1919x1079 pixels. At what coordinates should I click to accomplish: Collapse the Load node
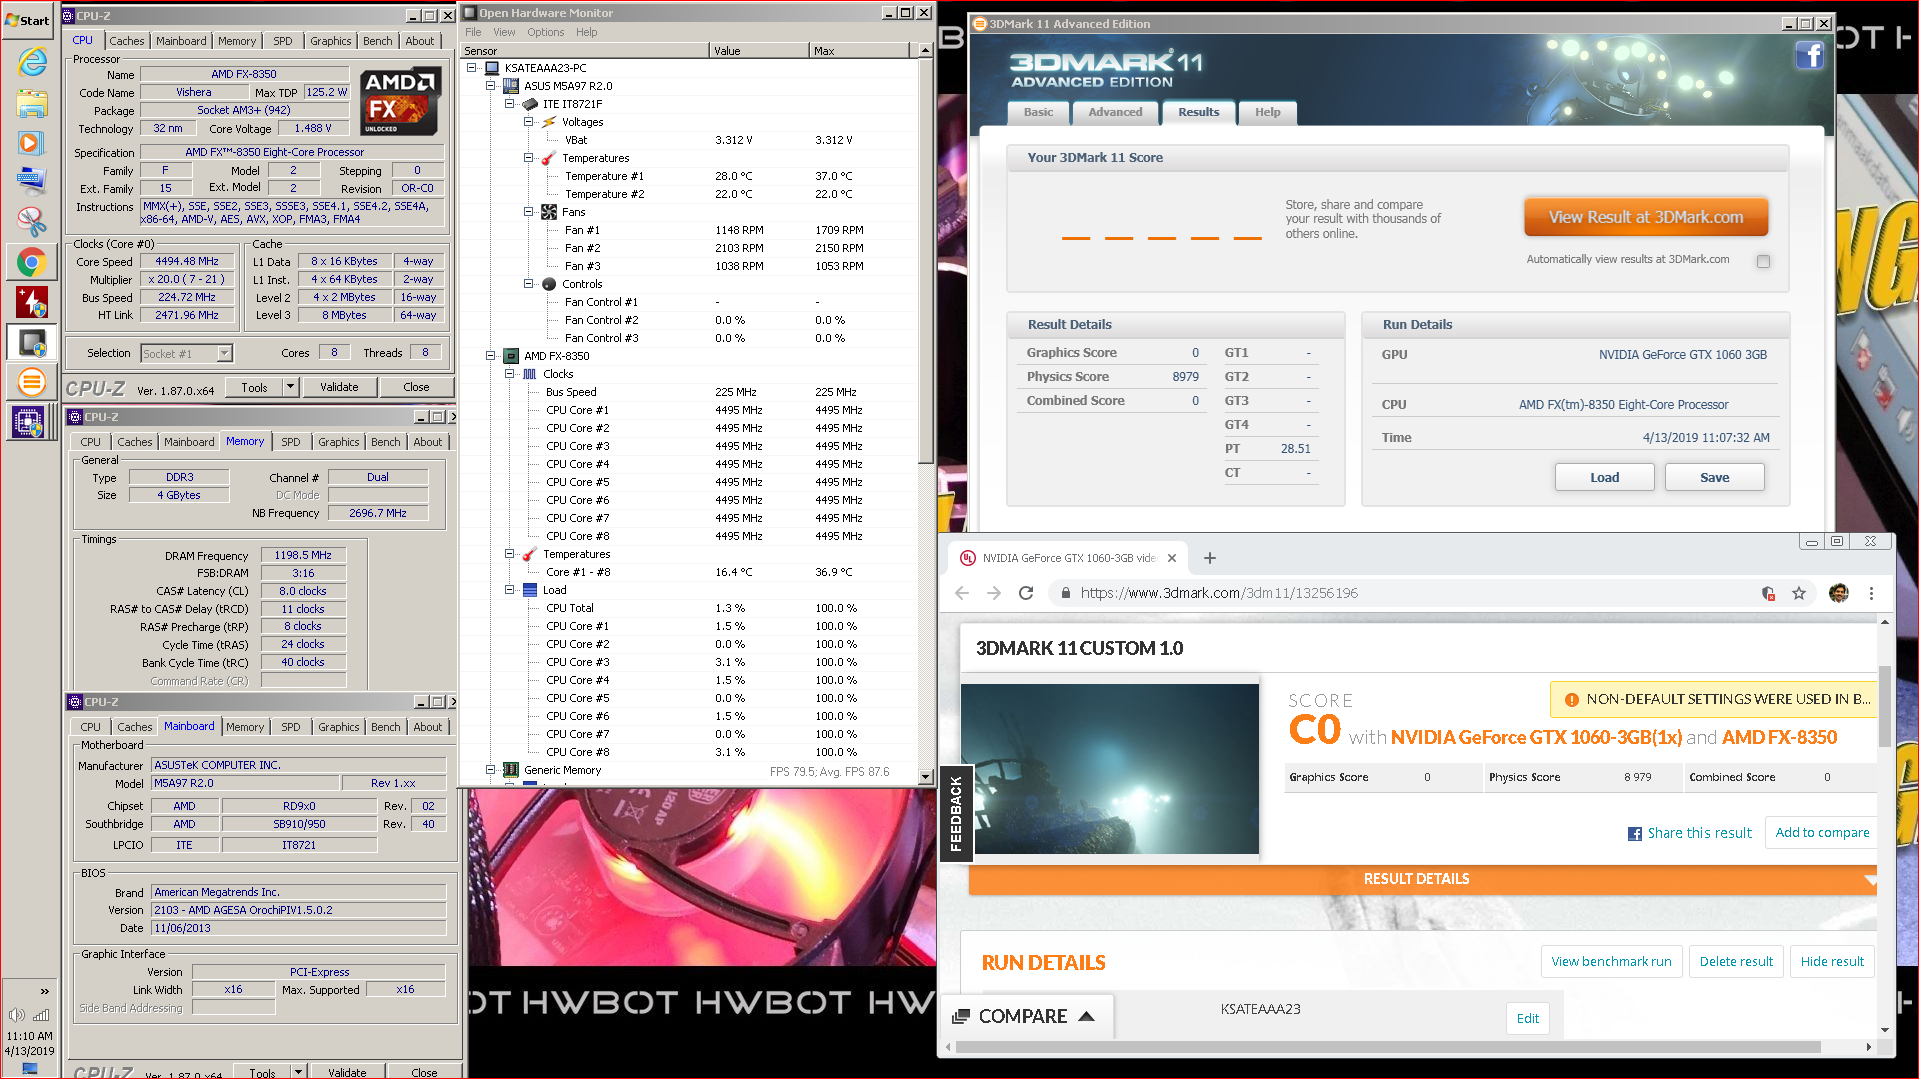(x=509, y=590)
